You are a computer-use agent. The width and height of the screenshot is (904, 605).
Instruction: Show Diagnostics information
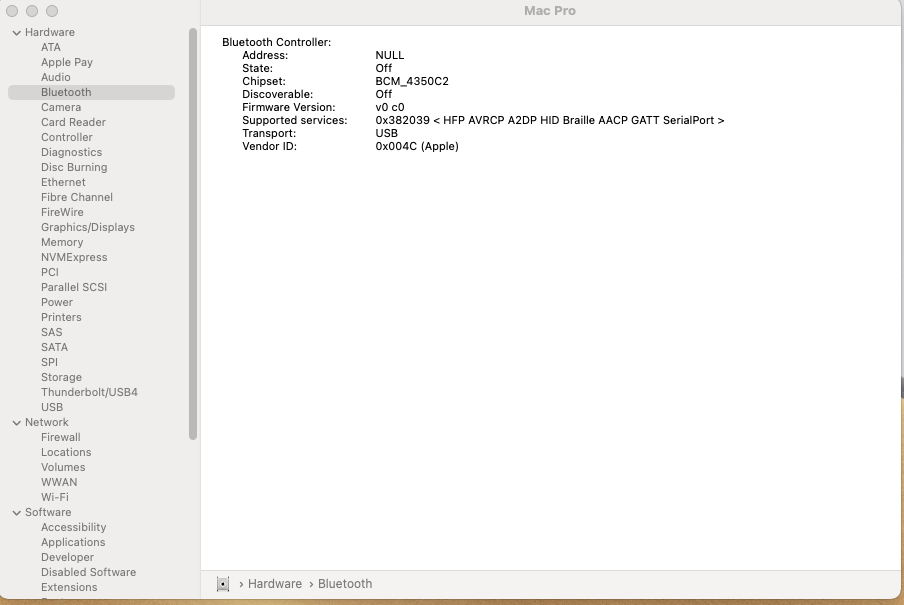(71, 152)
